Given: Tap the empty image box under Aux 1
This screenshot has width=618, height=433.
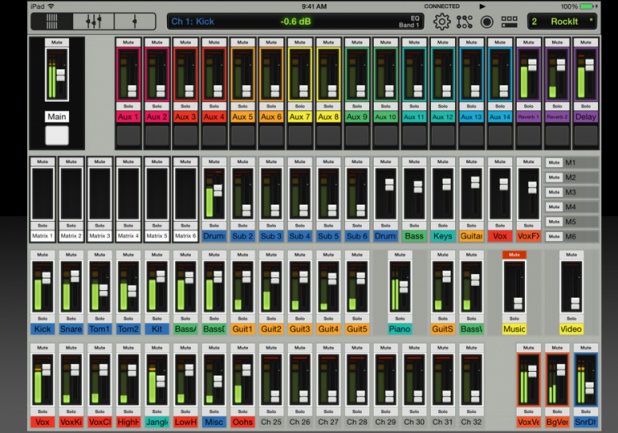Looking at the screenshot, I should (128, 136).
